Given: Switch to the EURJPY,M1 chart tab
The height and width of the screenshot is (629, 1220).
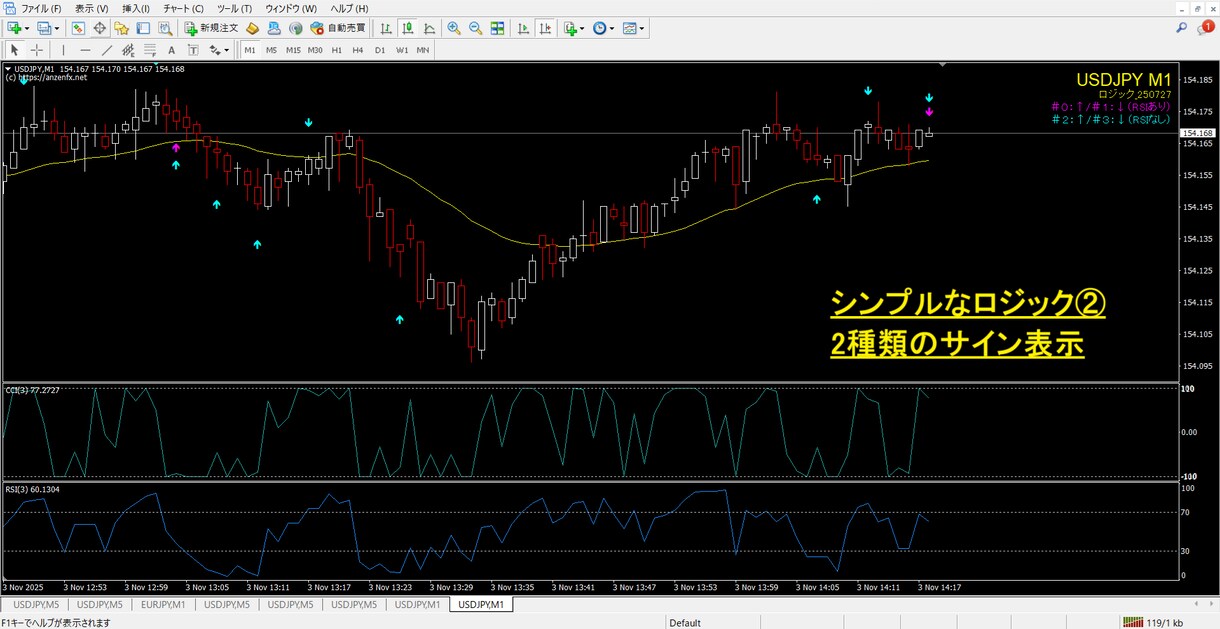Looking at the screenshot, I should click(x=163, y=605).
